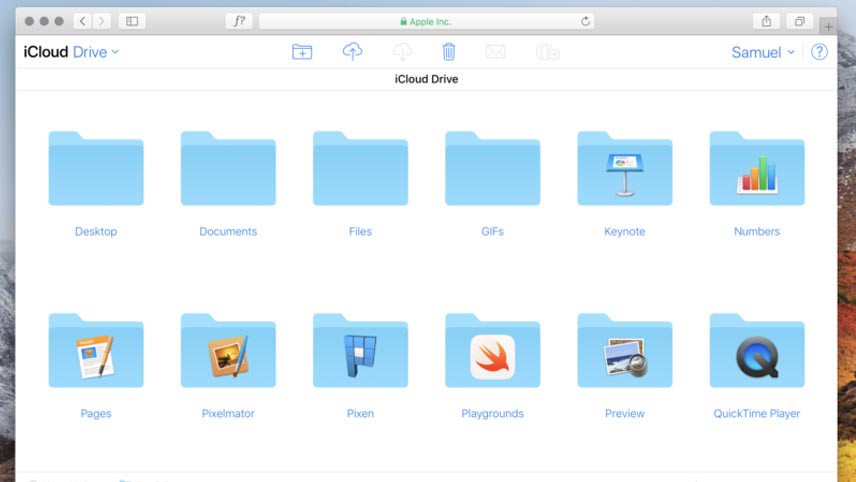Viewport: 856px width, 482px height.
Task: Open the QuickTime Player folder icon
Action: (x=757, y=350)
